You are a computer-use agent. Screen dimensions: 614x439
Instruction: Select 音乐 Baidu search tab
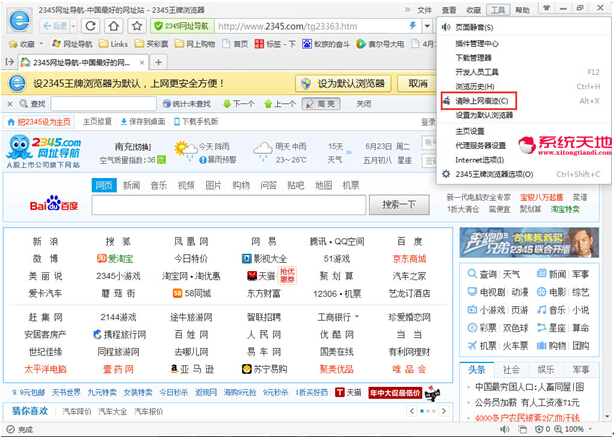coord(159,185)
